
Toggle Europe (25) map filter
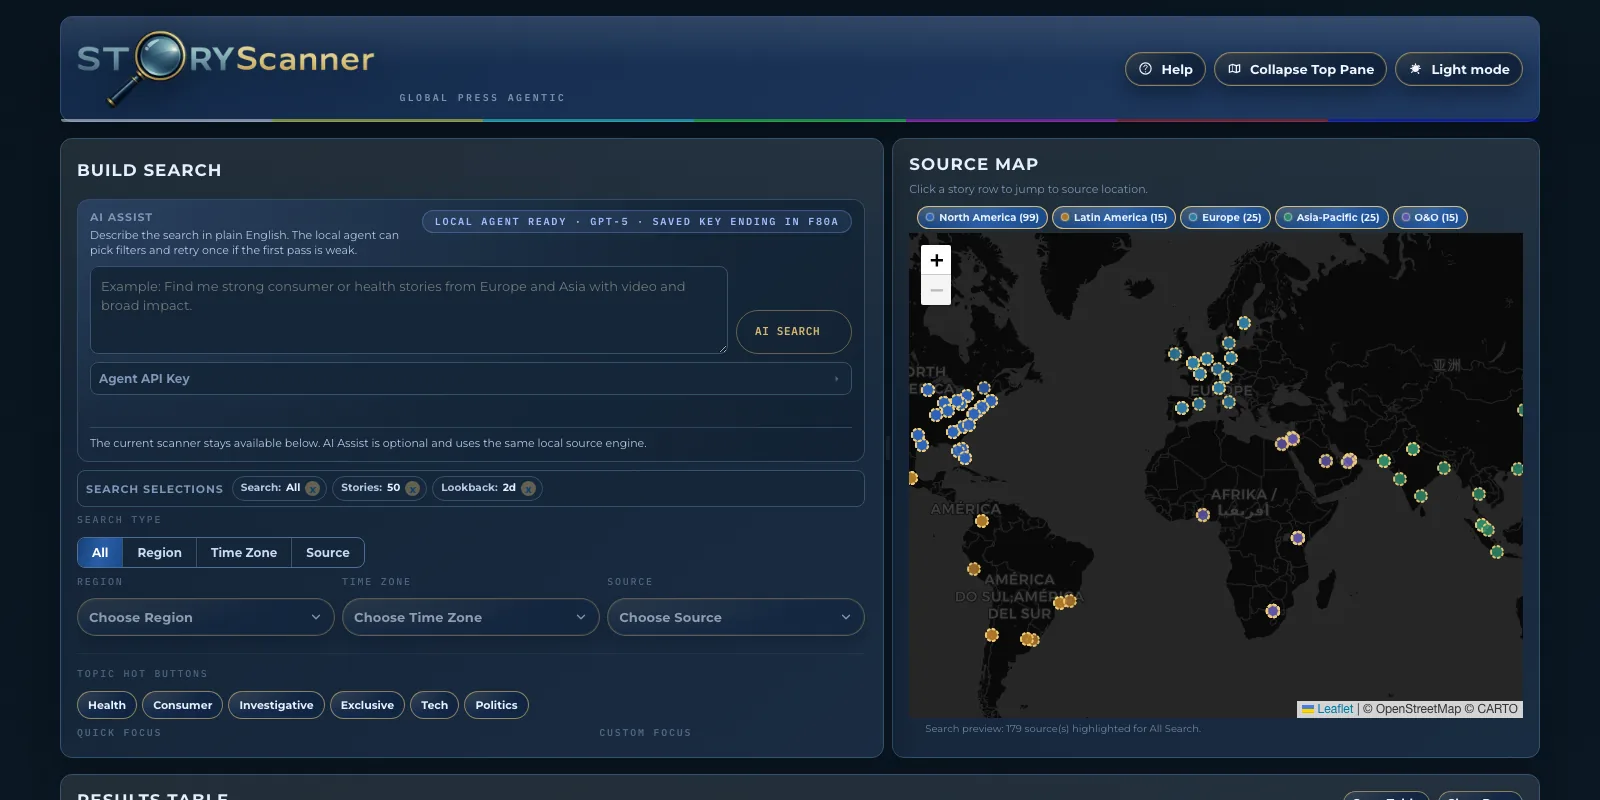[x=1225, y=217]
